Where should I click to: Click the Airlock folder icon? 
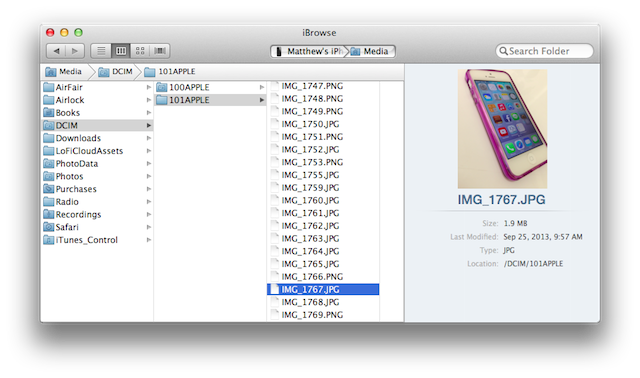49,100
